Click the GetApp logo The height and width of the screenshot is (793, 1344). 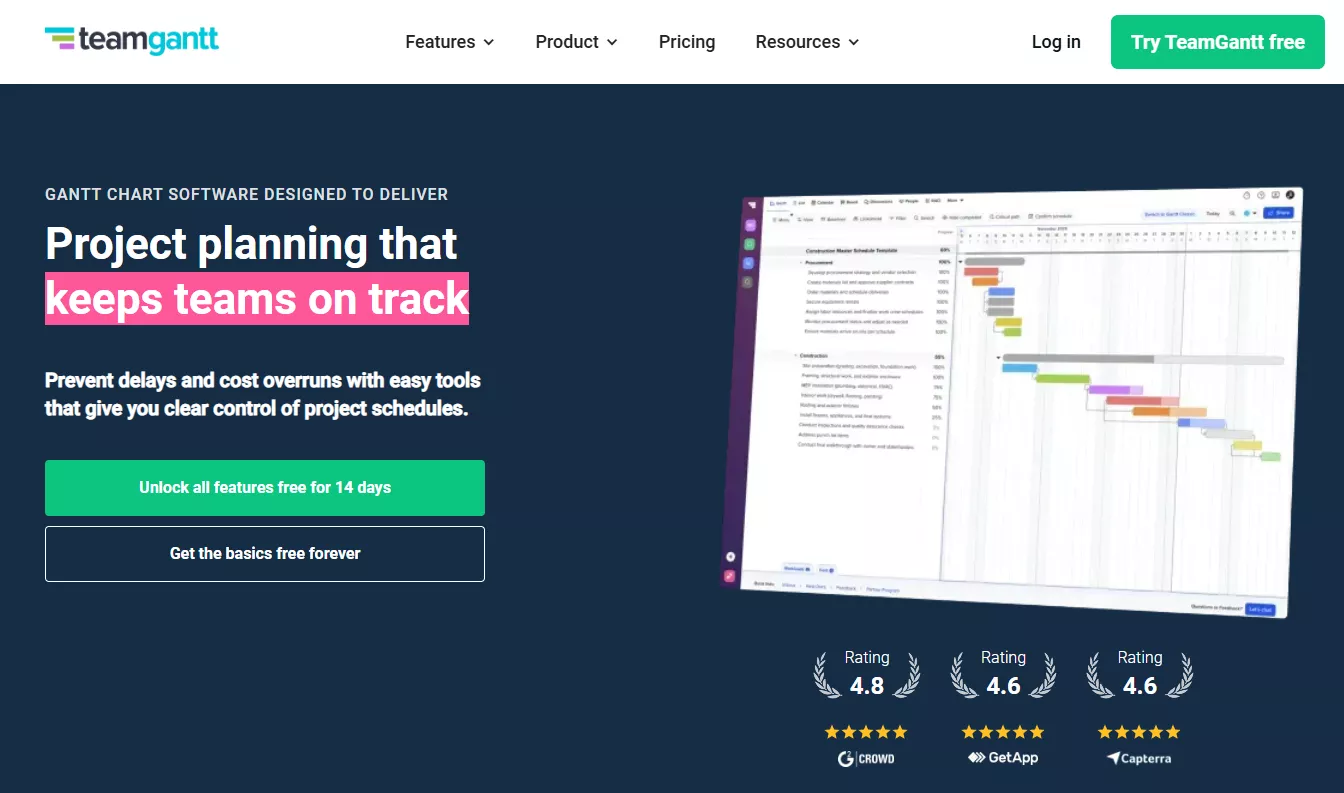click(x=1003, y=758)
